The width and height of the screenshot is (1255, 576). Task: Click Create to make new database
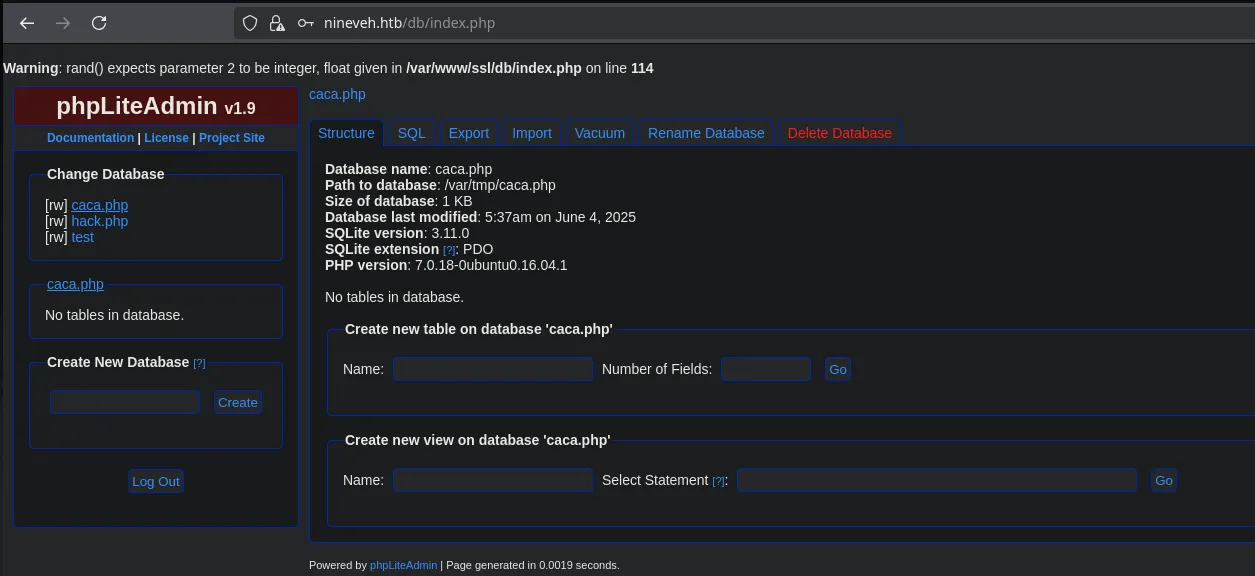[x=238, y=402]
